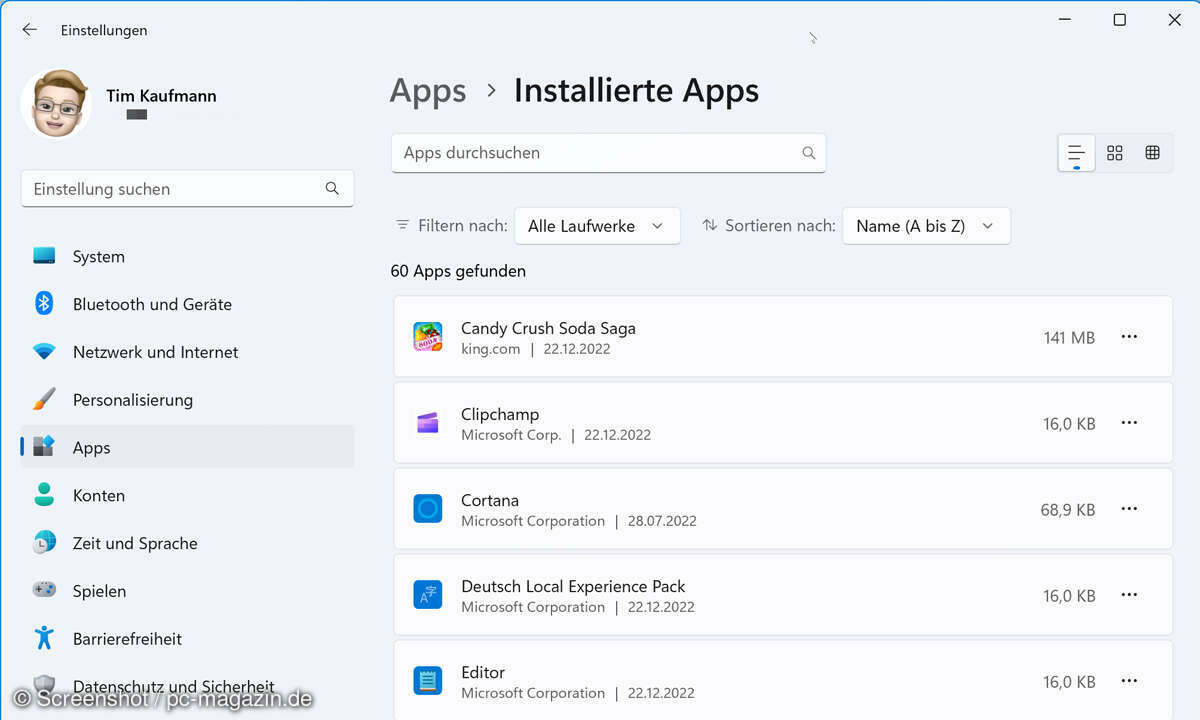Viewport: 1200px width, 720px height.
Task: Switch to list view layout
Action: coord(1076,153)
